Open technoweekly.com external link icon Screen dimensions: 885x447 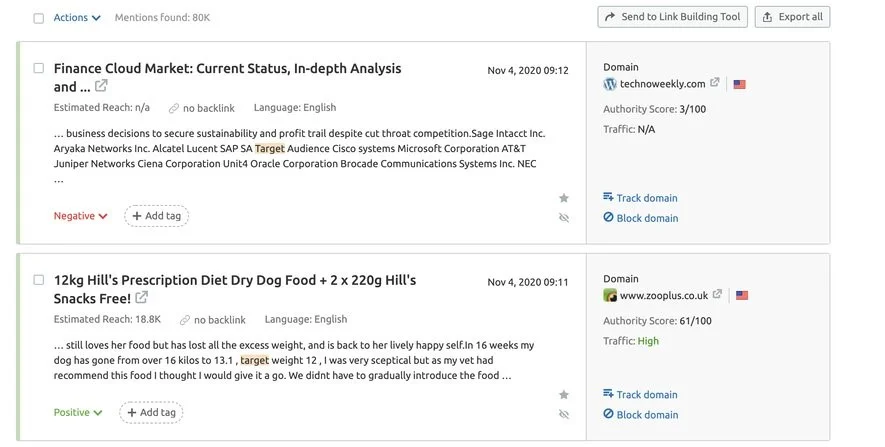715,82
